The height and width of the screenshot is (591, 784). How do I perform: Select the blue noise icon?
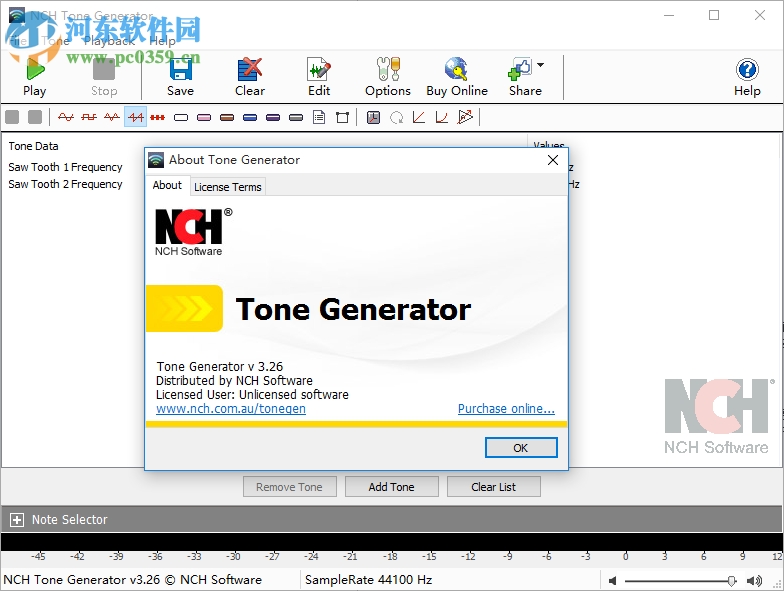click(x=250, y=118)
